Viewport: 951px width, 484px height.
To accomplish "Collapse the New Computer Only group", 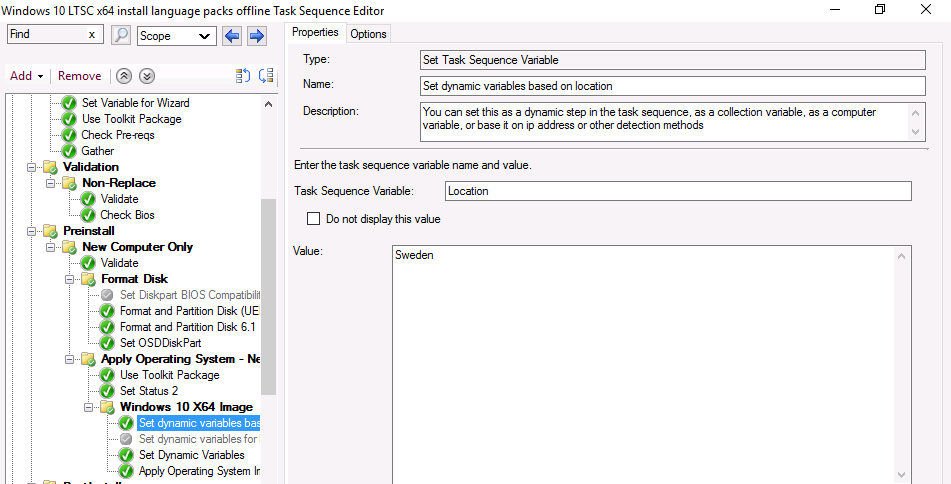I will [x=50, y=247].
